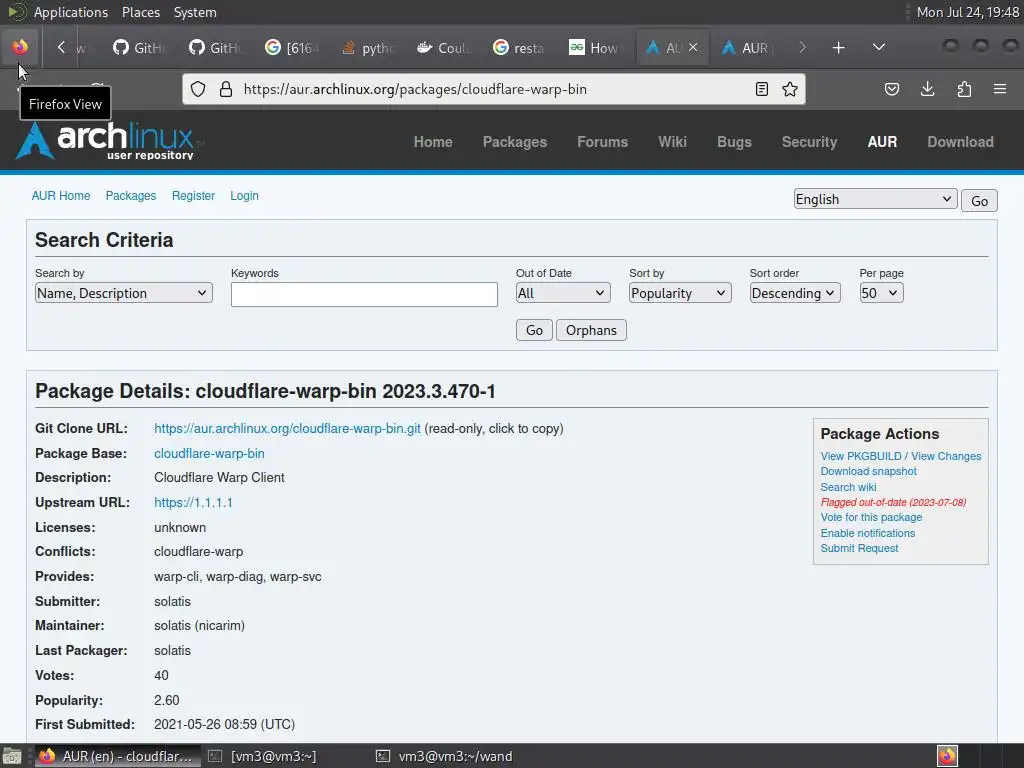
Task: Click the Login link
Action: click(x=244, y=196)
